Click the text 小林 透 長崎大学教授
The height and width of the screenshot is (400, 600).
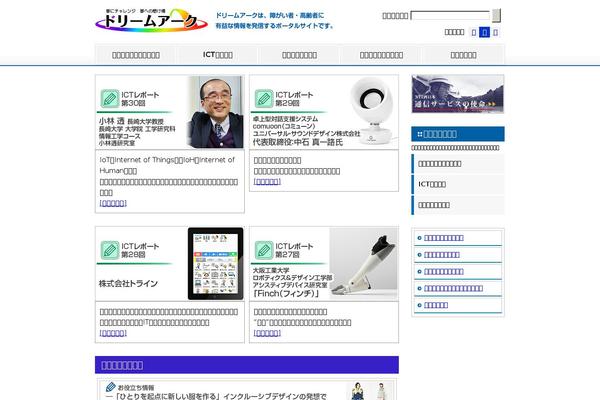coord(131,121)
